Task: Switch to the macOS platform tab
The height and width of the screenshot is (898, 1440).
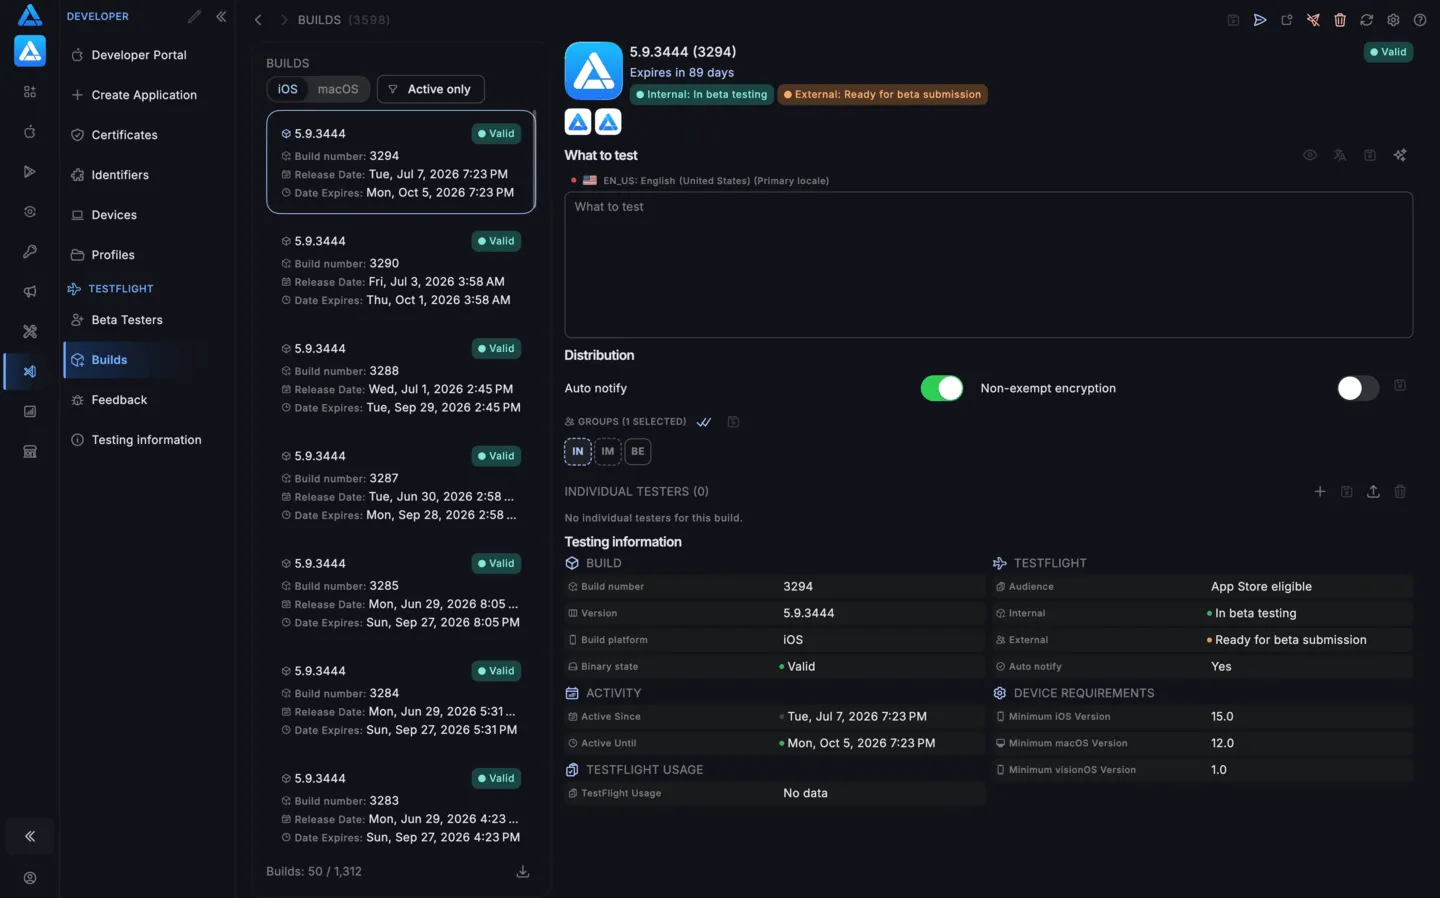Action: [x=338, y=89]
